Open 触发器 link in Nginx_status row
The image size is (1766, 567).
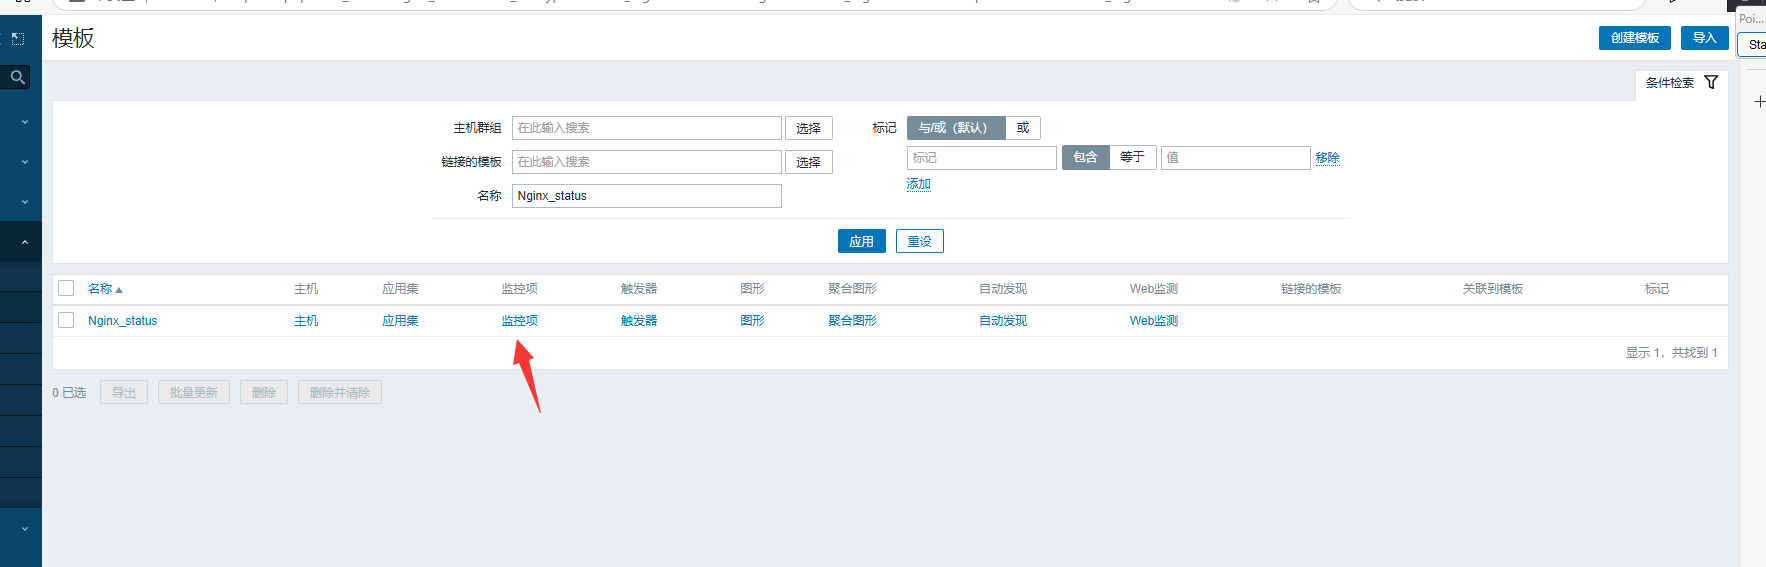[639, 321]
